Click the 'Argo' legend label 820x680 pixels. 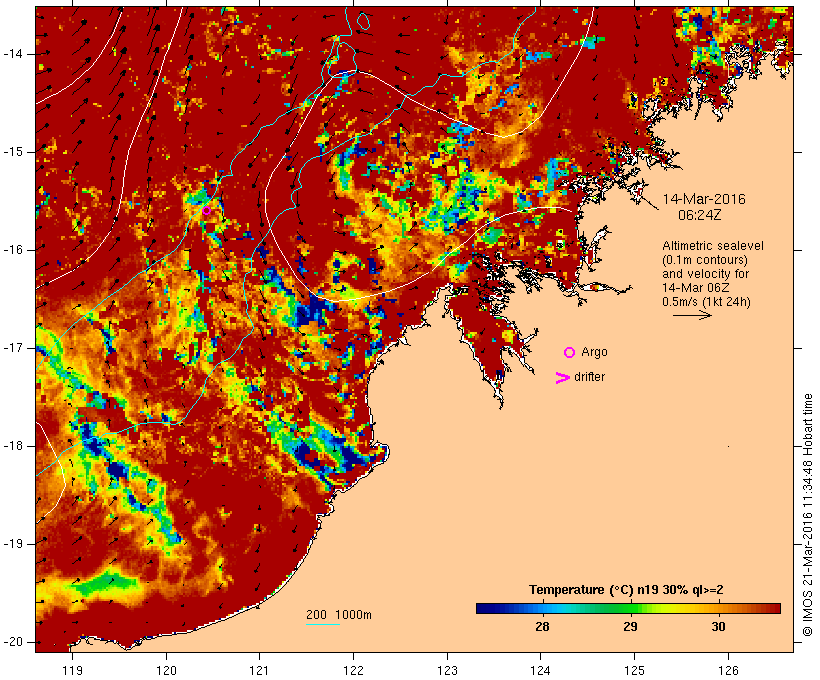click(x=595, y=353)
